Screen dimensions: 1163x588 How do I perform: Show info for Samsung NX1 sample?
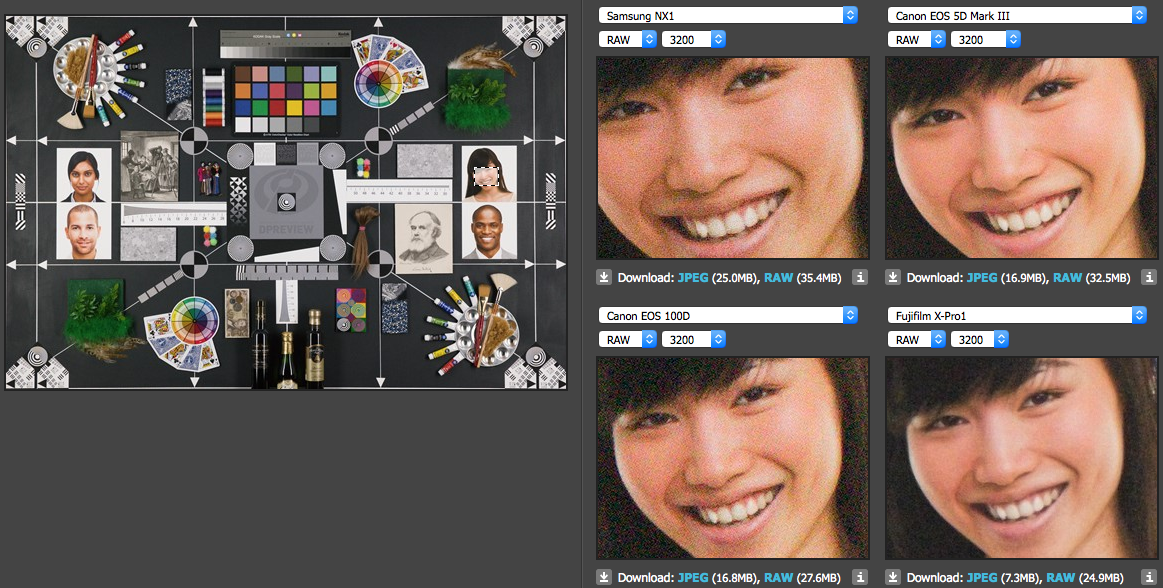pos(860,277)
